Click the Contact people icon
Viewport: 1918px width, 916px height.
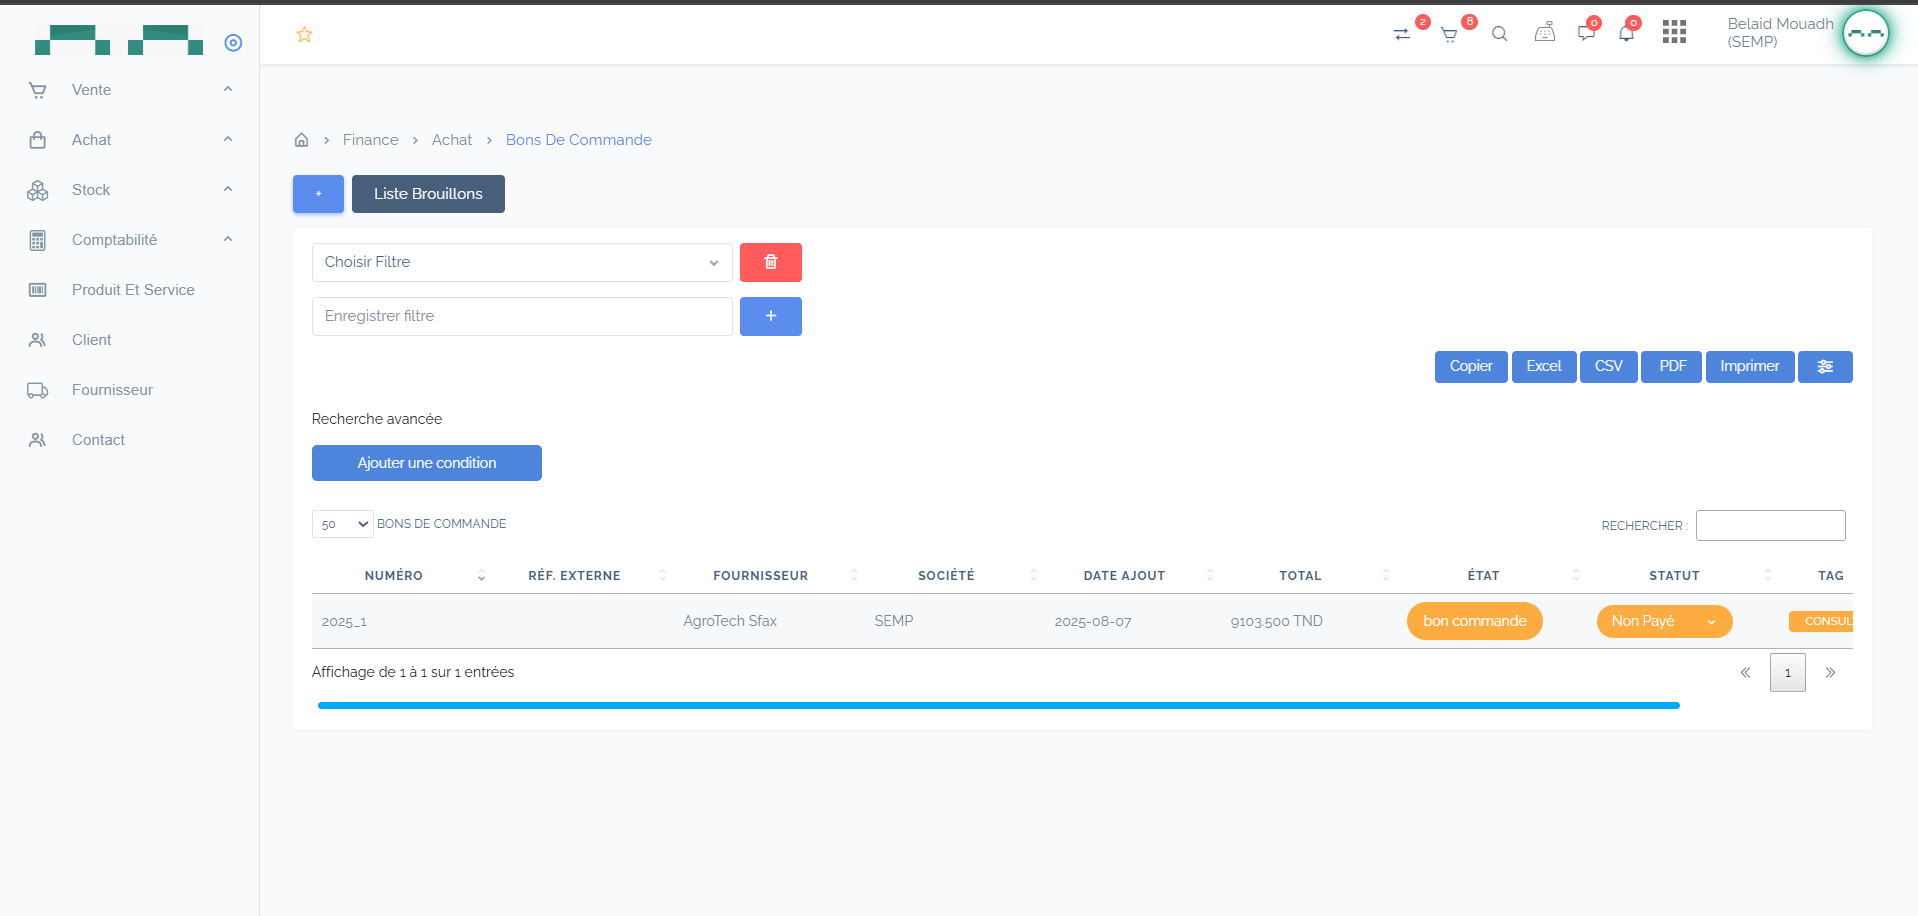click(38, 440)
